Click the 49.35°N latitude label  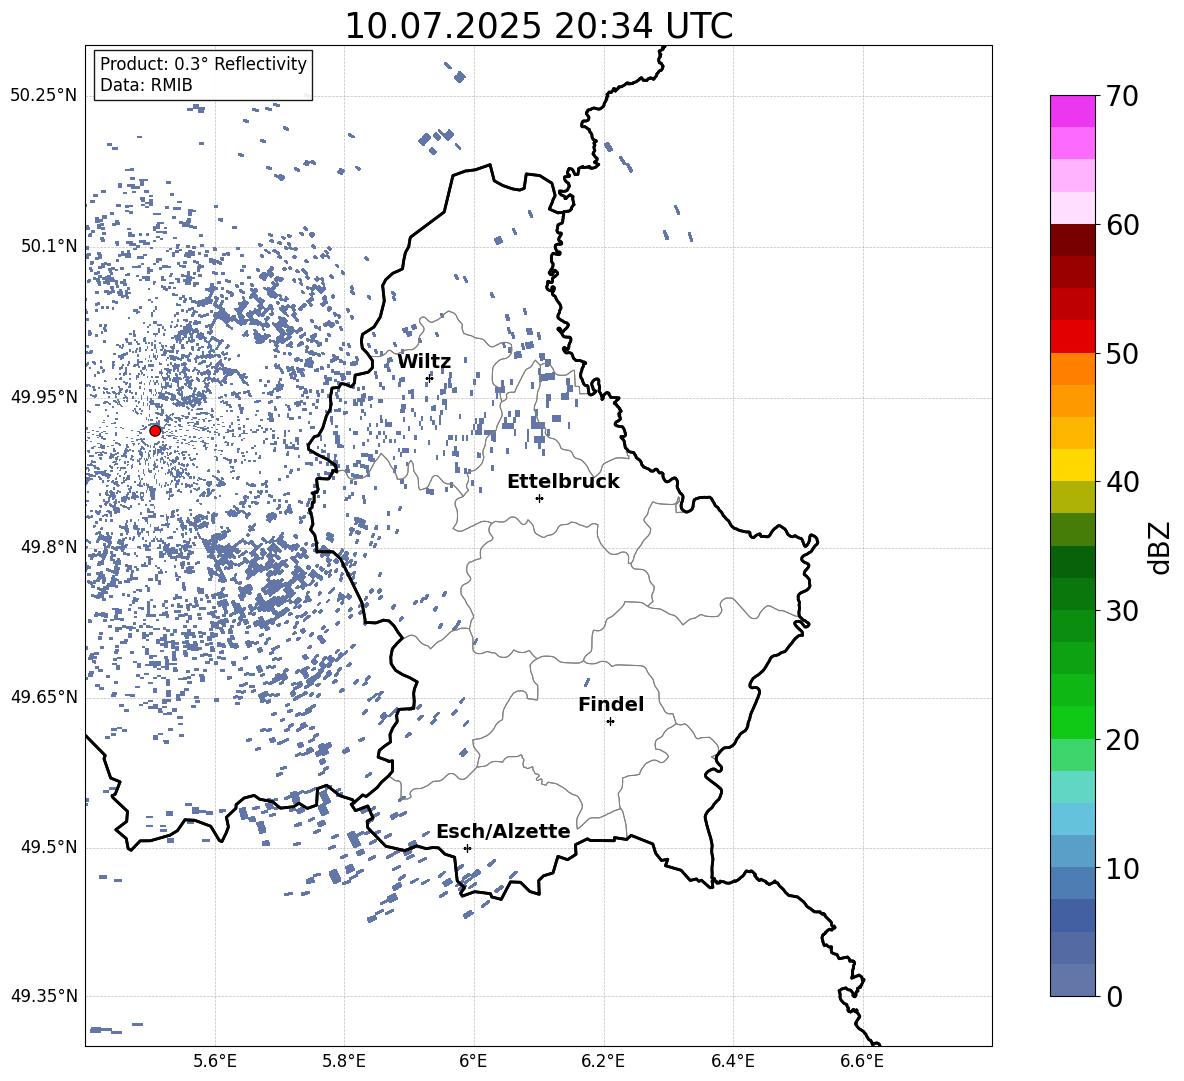point(44,996)
